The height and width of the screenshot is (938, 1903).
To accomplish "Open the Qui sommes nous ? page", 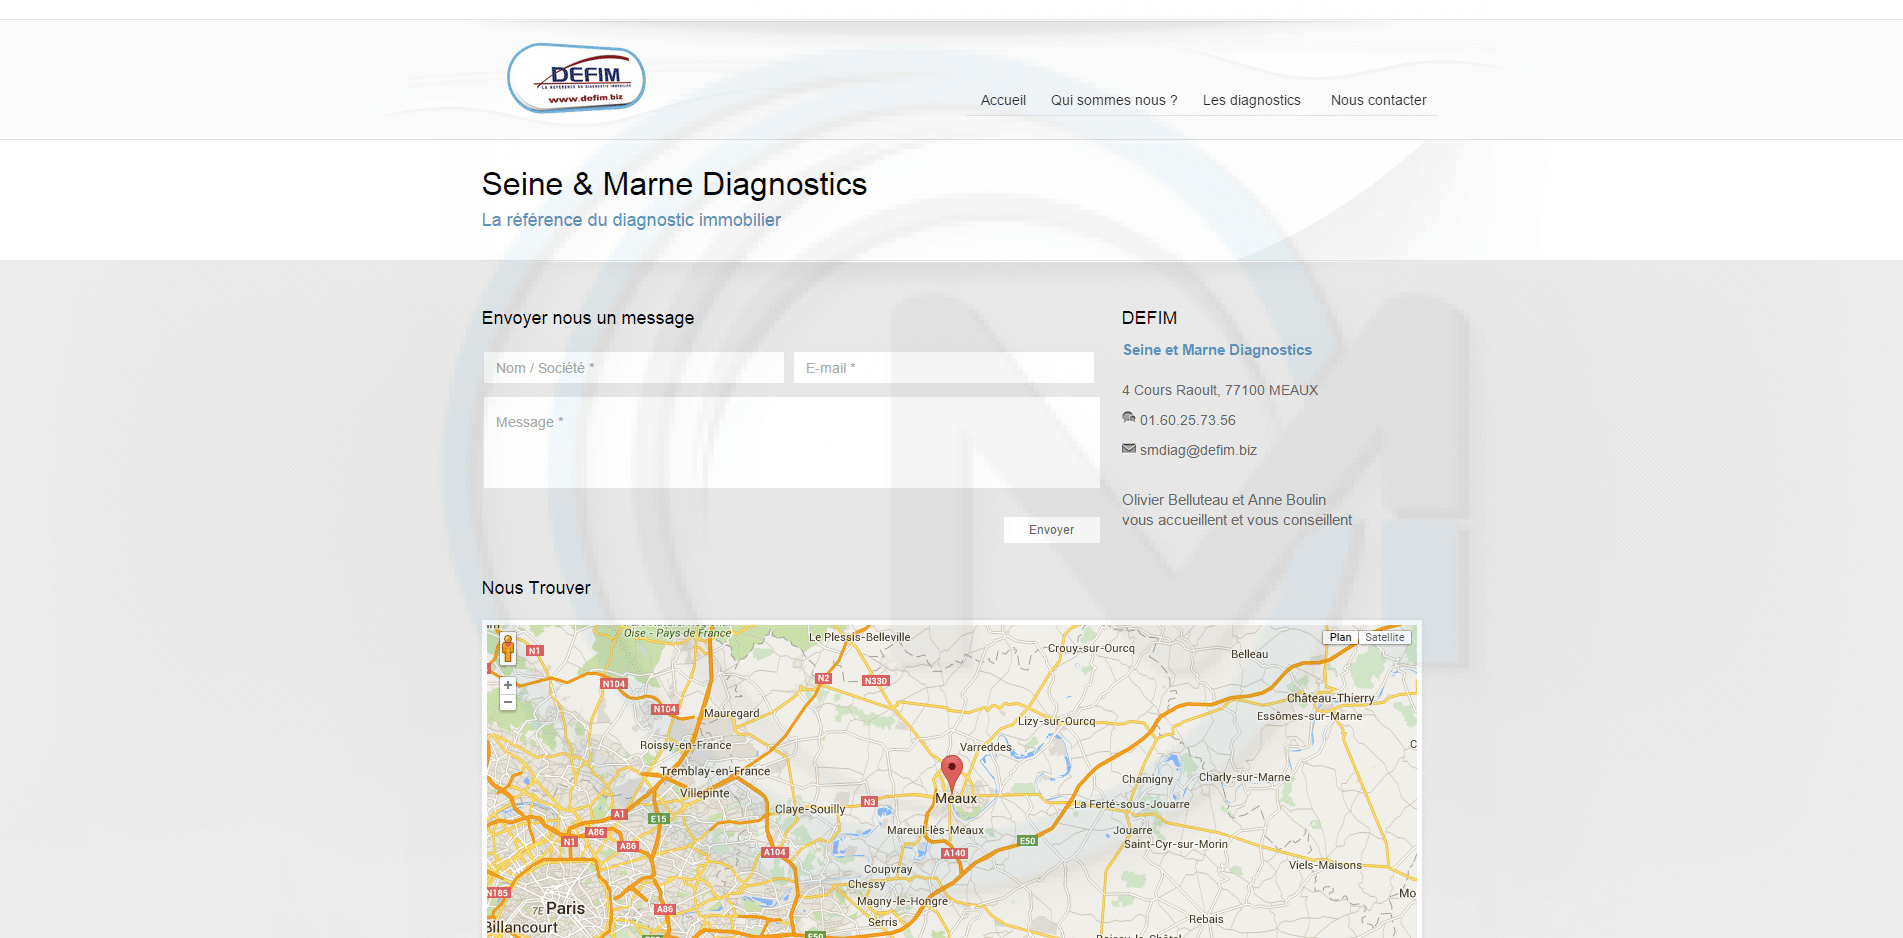I will click(1114, 100).
